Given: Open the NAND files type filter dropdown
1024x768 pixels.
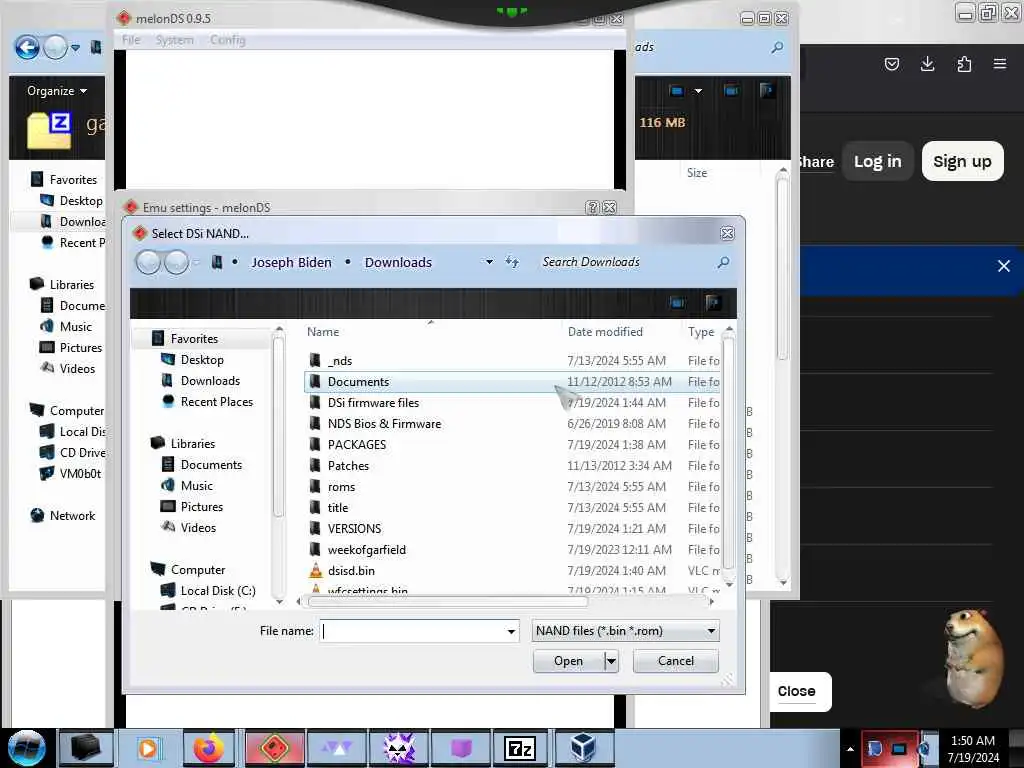Looking at the screenshot, I should pyautogui.click(x=625, y=631).
